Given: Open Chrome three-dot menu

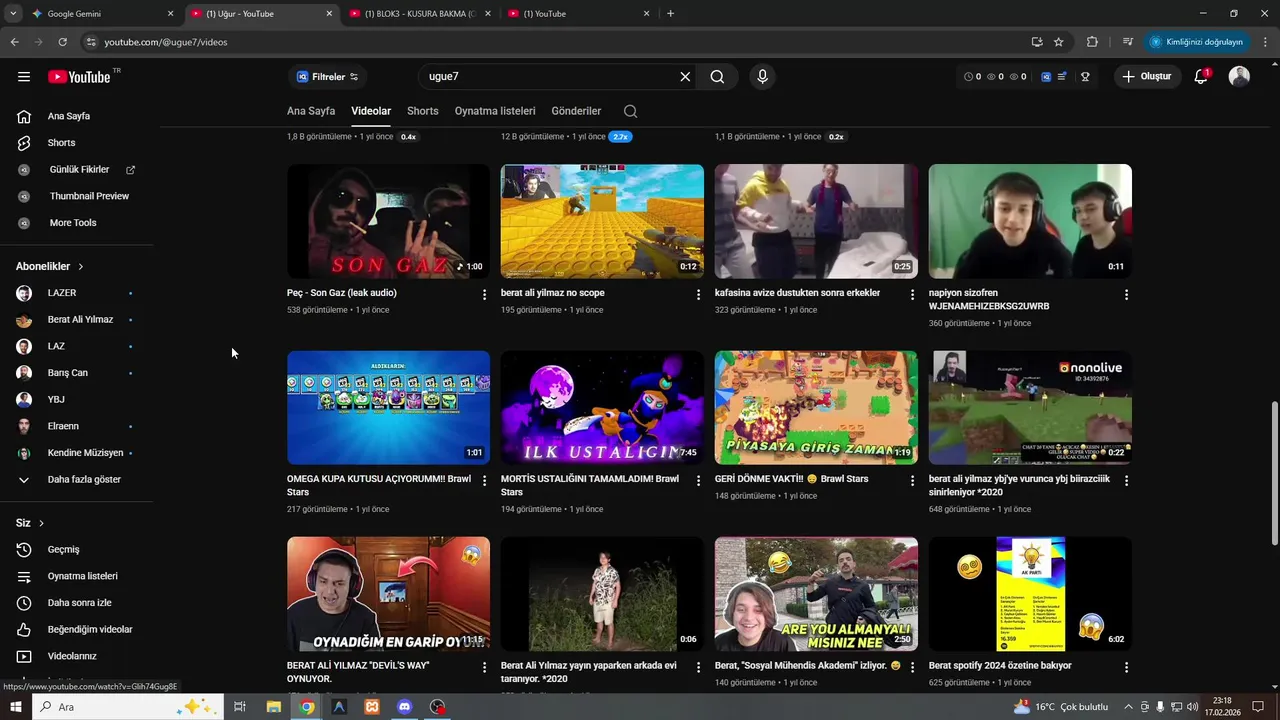Looking at the screenshot, I should coord(1266,42).
